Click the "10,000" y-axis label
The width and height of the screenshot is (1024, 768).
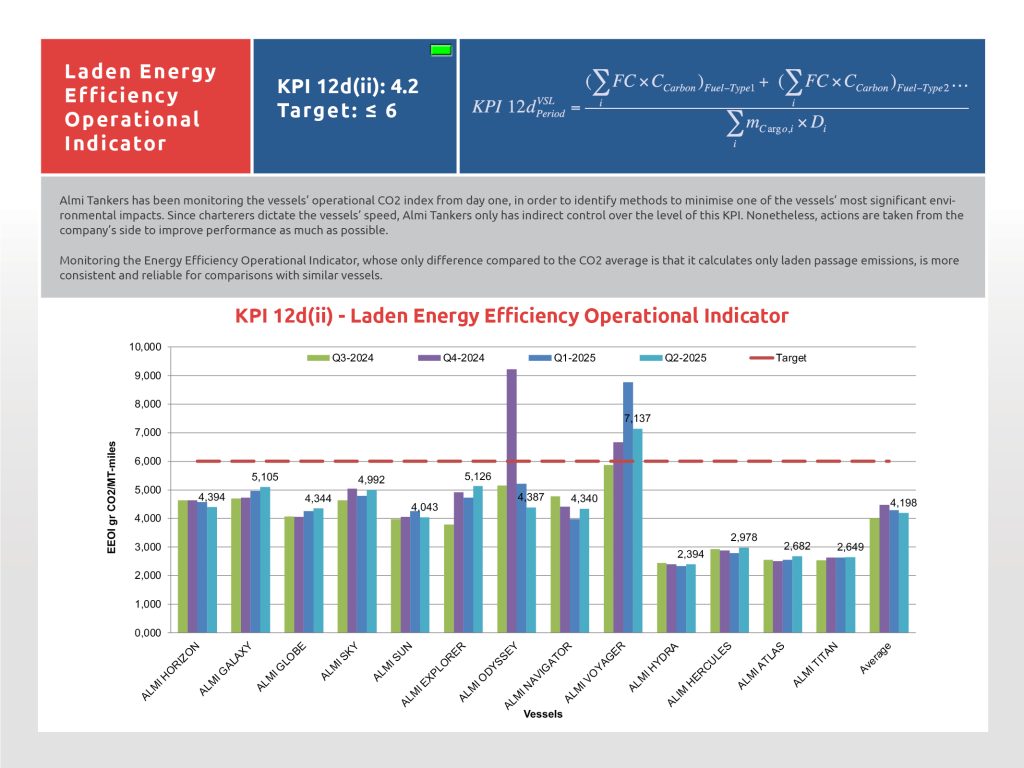[145, 347]
